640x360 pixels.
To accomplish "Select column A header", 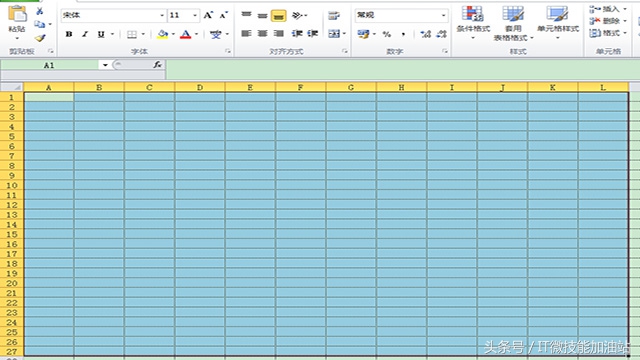I will pyautogui.click(x=49, y=87).
